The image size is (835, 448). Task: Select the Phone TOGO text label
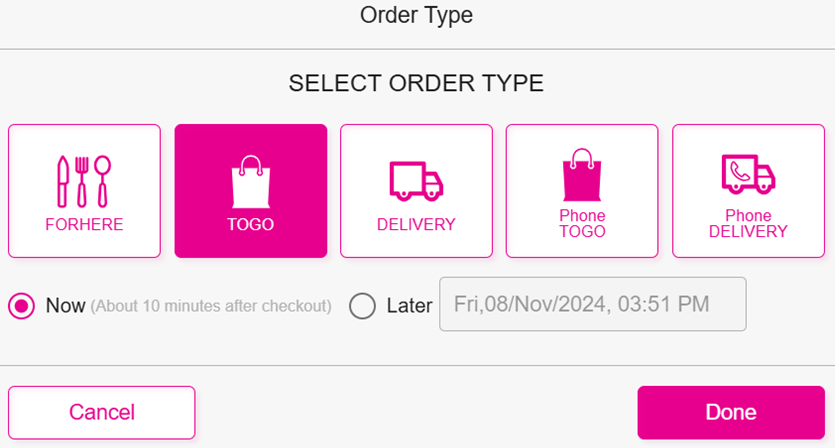582,224
